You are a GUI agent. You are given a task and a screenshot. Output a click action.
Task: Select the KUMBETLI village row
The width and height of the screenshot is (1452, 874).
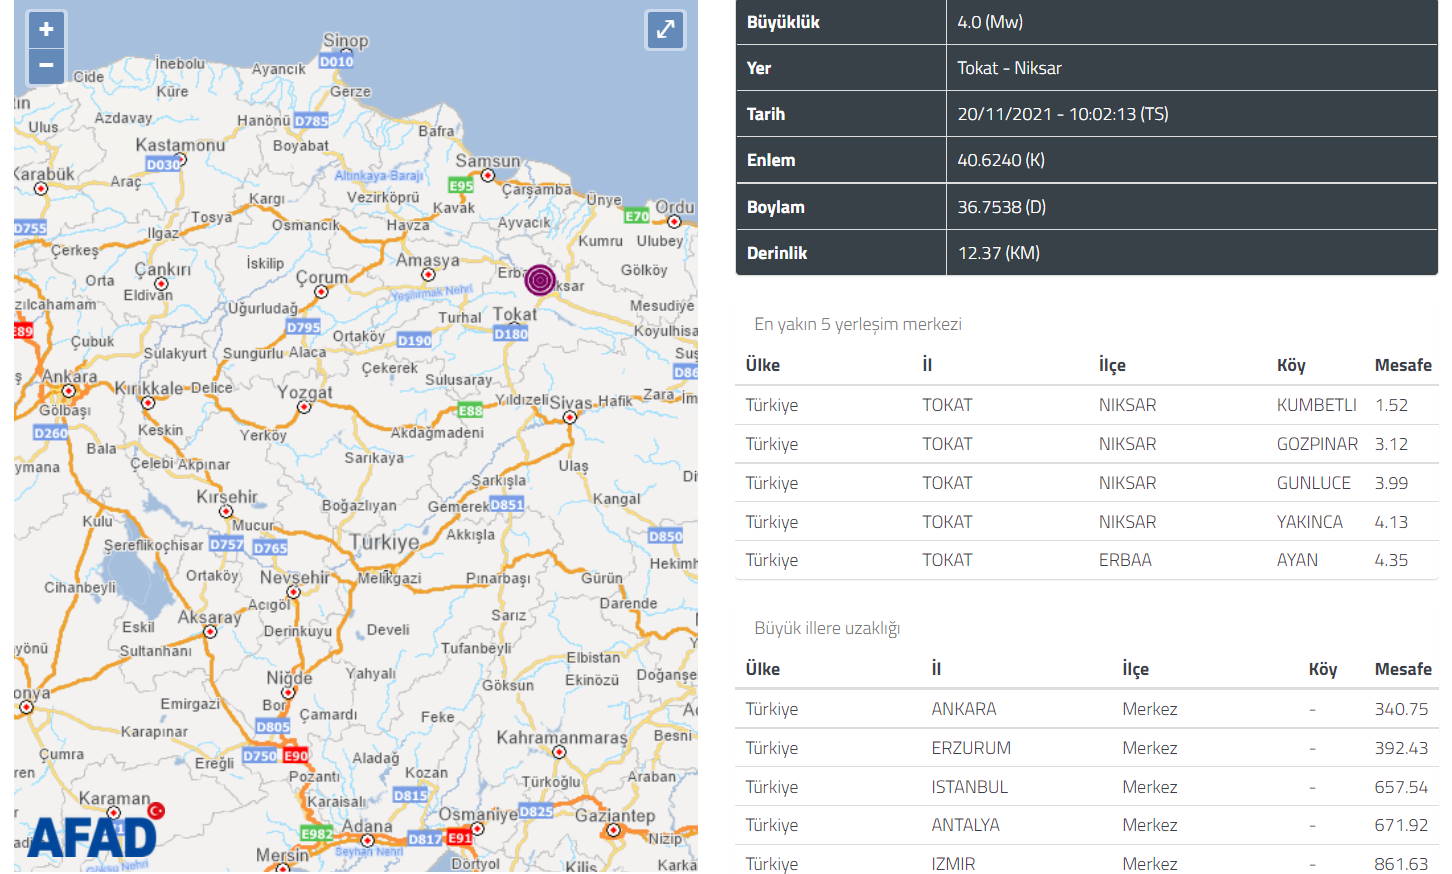pyautogui.click(x=1086, y=405)
